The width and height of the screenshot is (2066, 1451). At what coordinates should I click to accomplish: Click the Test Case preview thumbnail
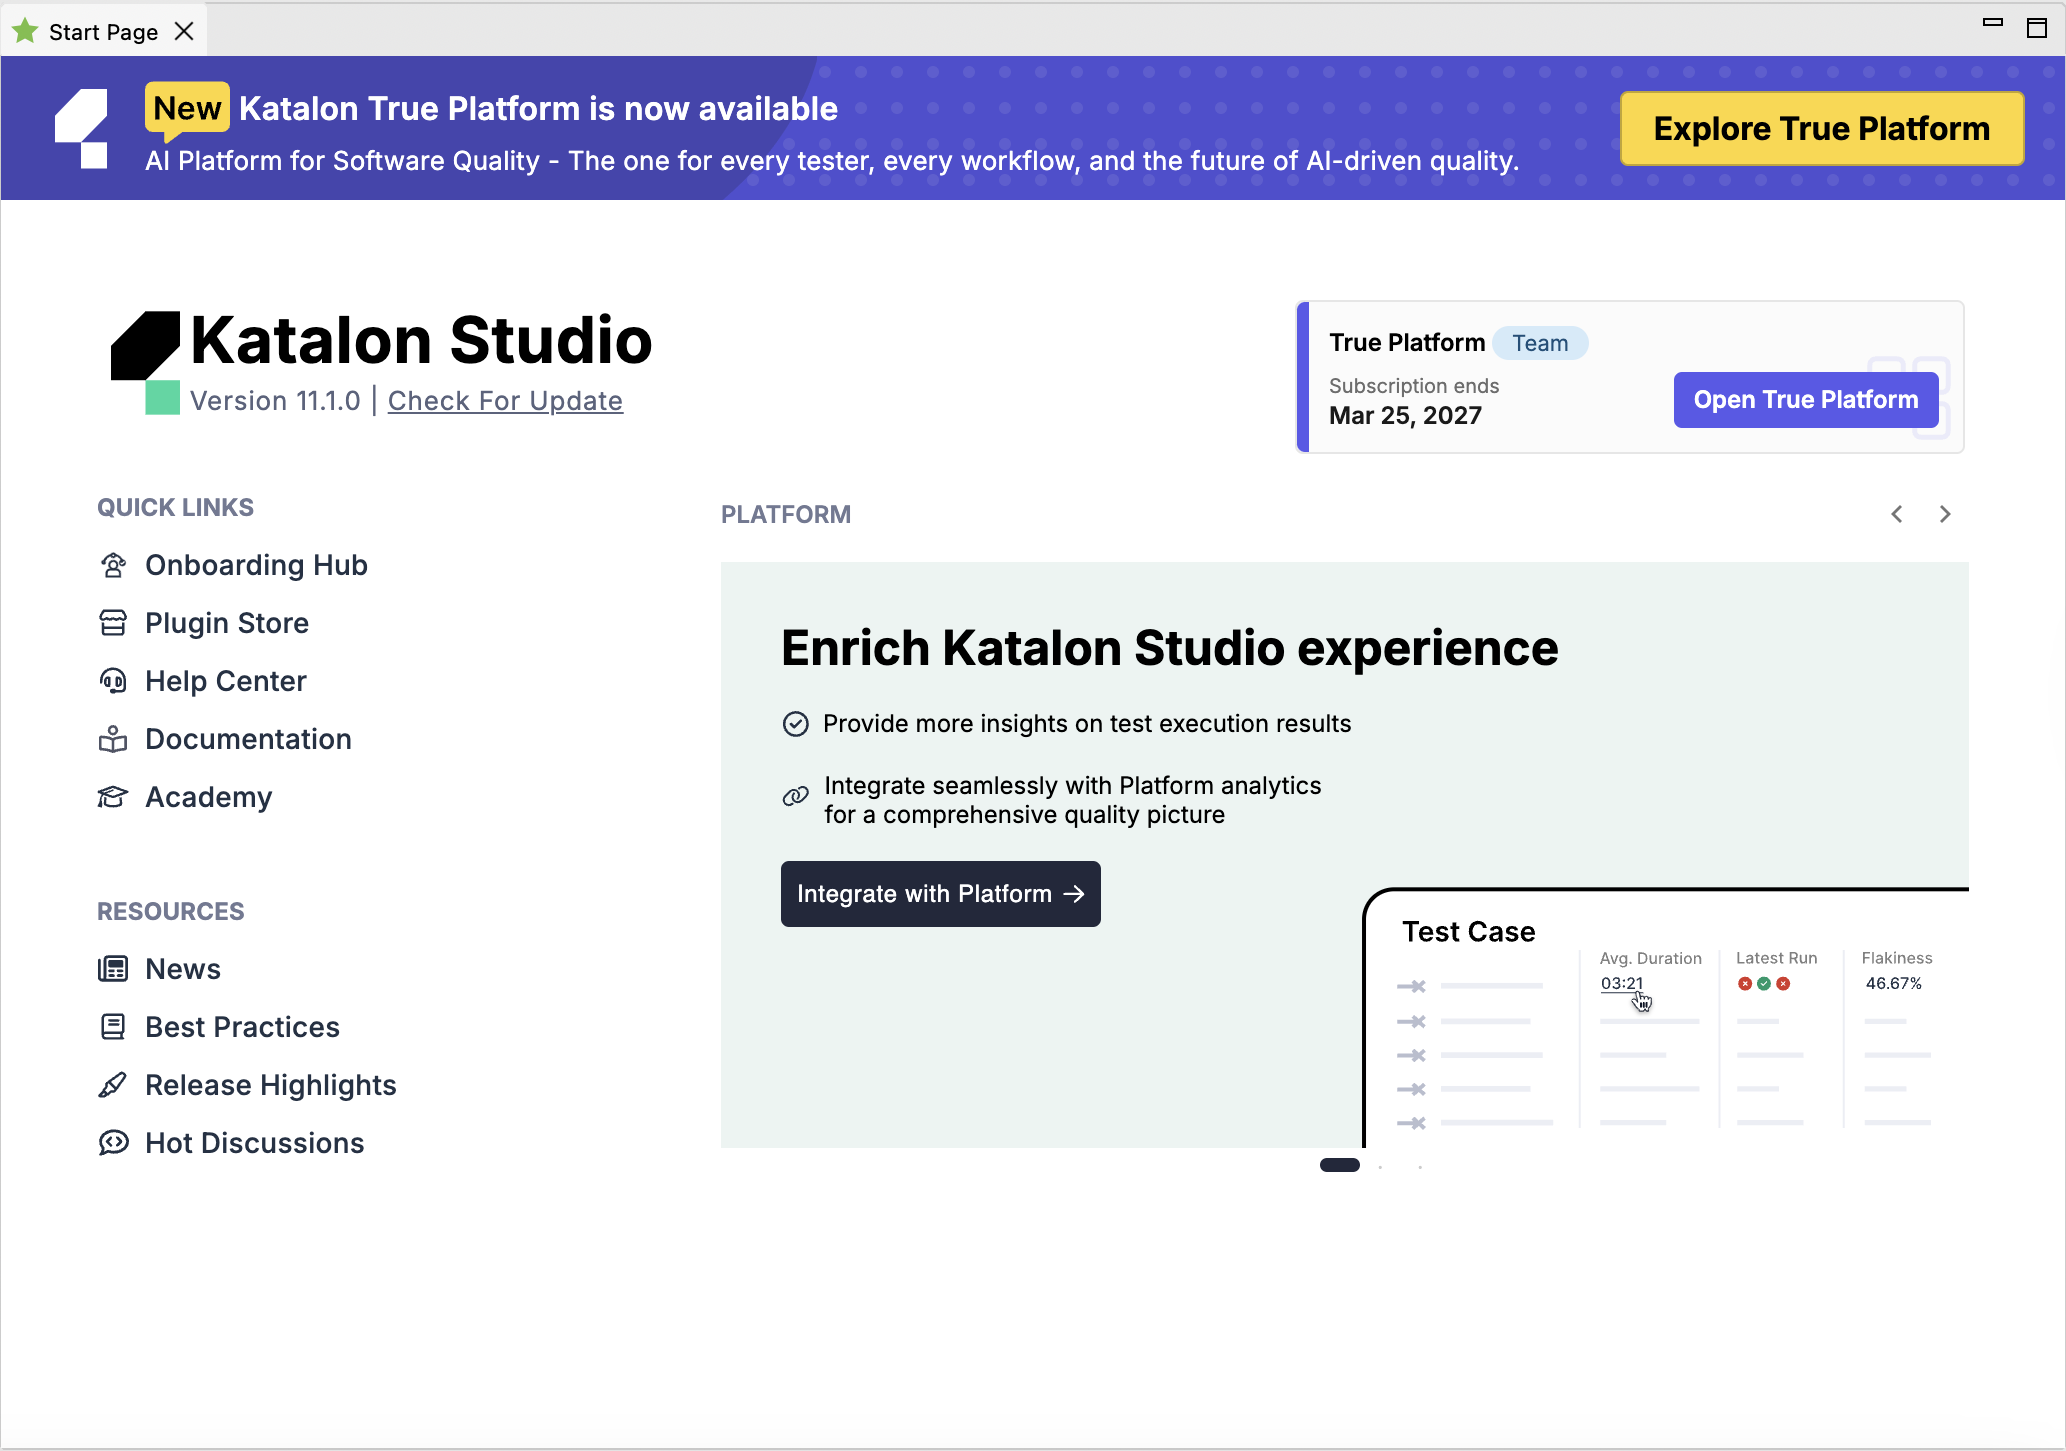click(x=1665, y=1018)
